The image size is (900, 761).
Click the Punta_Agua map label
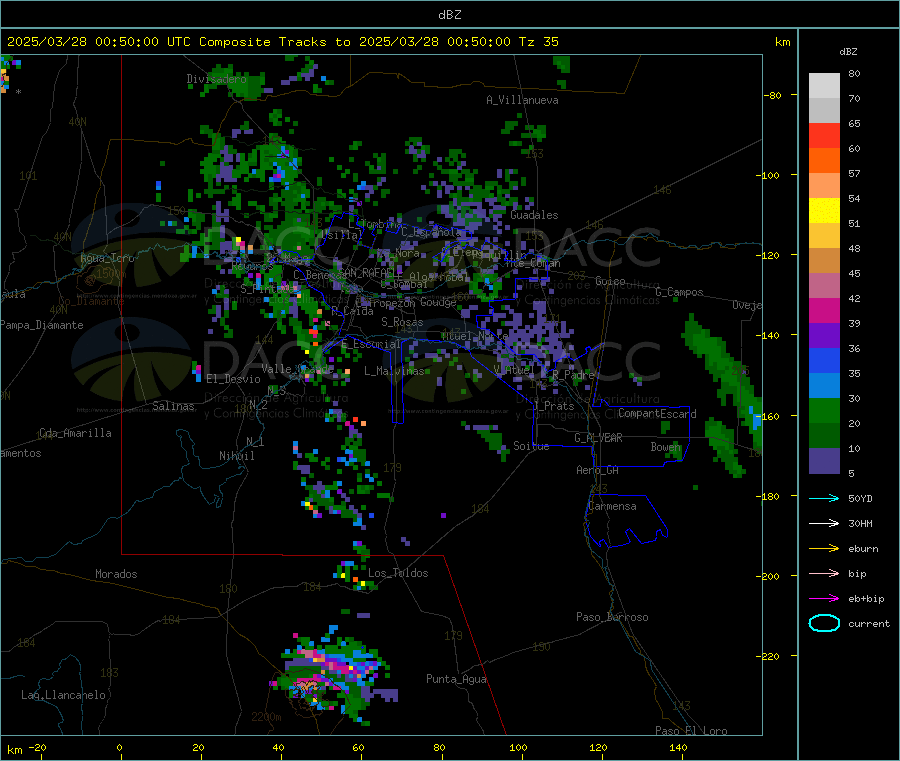[456, 679]
